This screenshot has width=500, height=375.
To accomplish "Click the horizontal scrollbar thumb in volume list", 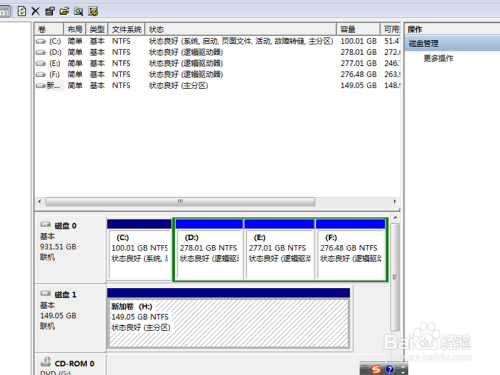I will (x=180, y=201).
